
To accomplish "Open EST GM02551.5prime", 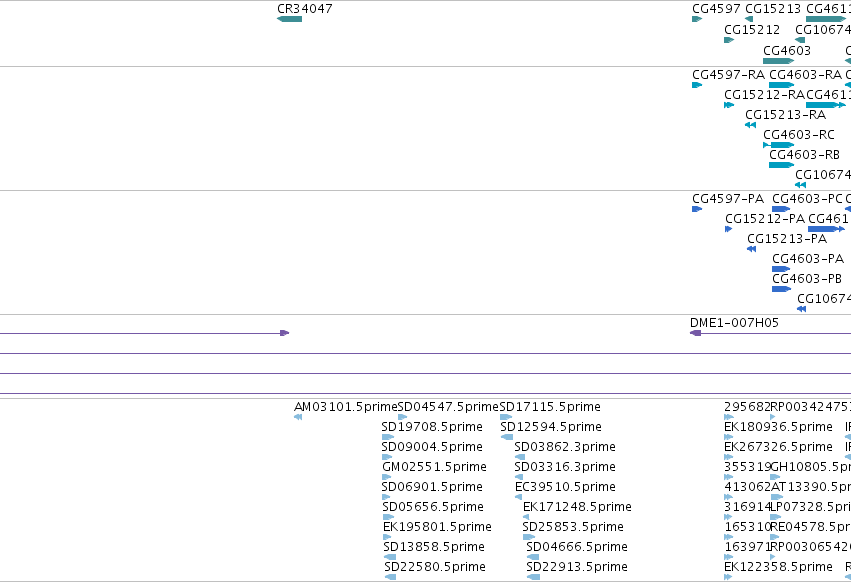I will coord(386,477).
